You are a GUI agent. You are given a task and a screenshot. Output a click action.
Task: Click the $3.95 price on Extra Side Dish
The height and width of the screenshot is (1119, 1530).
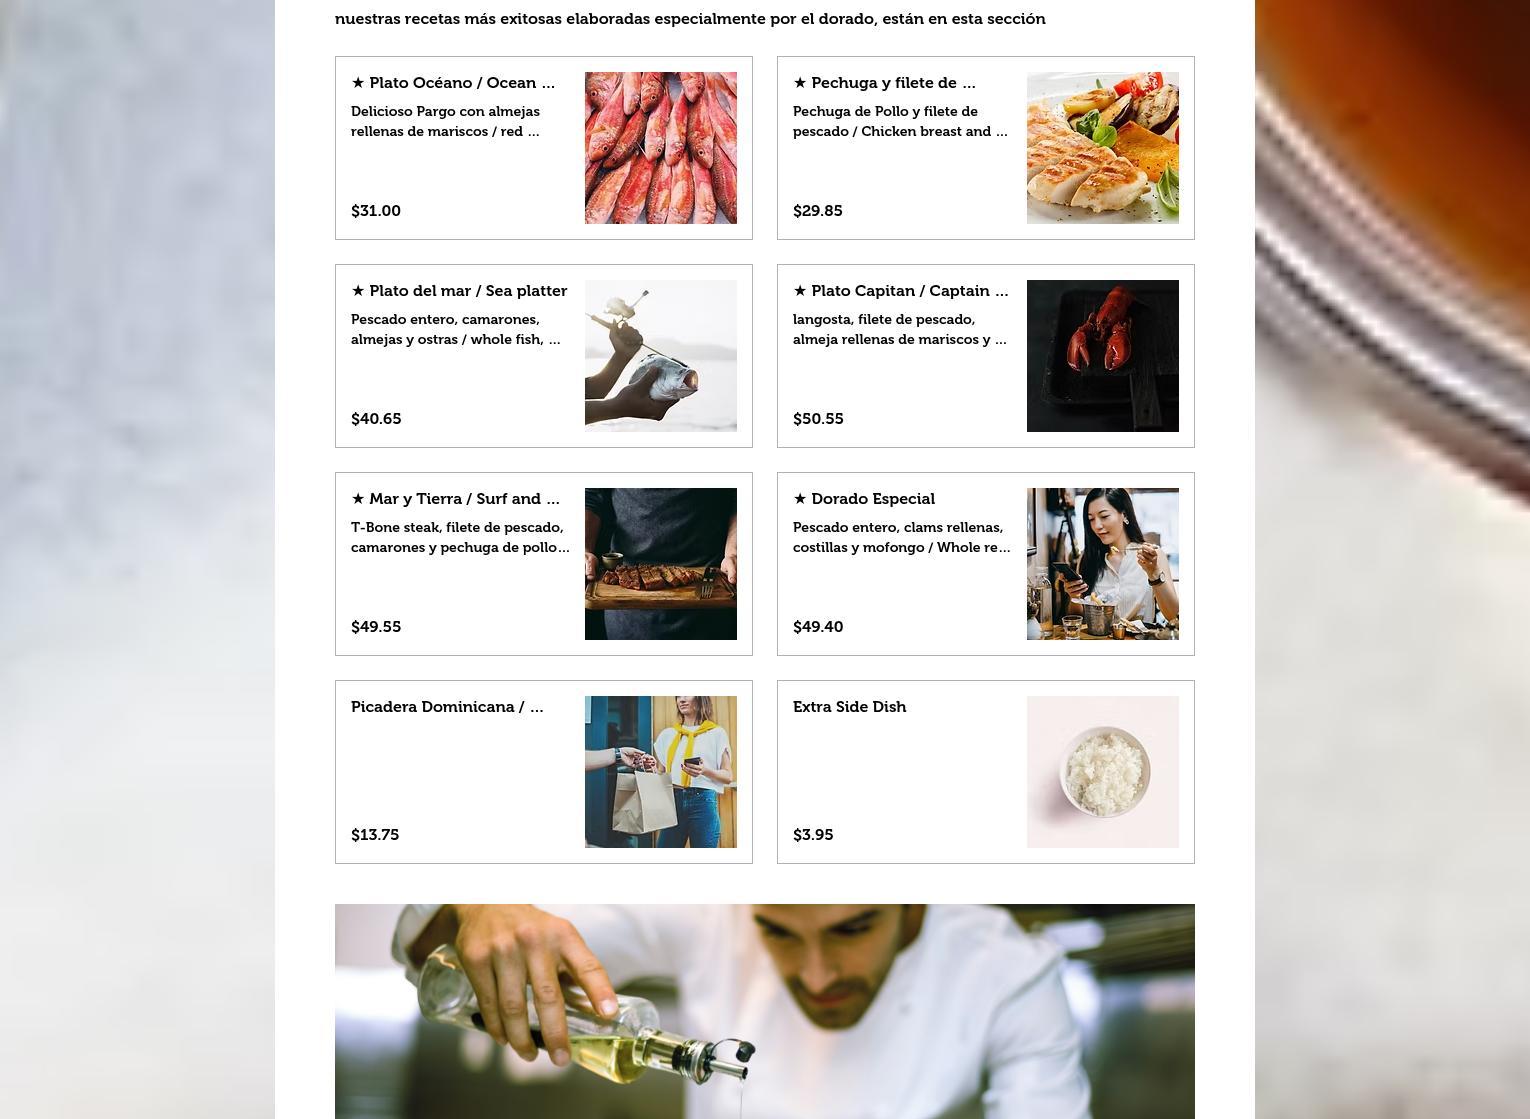tap(813, 835)
